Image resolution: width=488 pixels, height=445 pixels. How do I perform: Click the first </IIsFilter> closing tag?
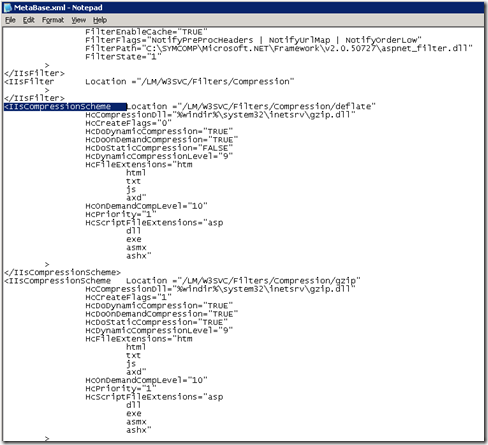click(x=34, y=73)
